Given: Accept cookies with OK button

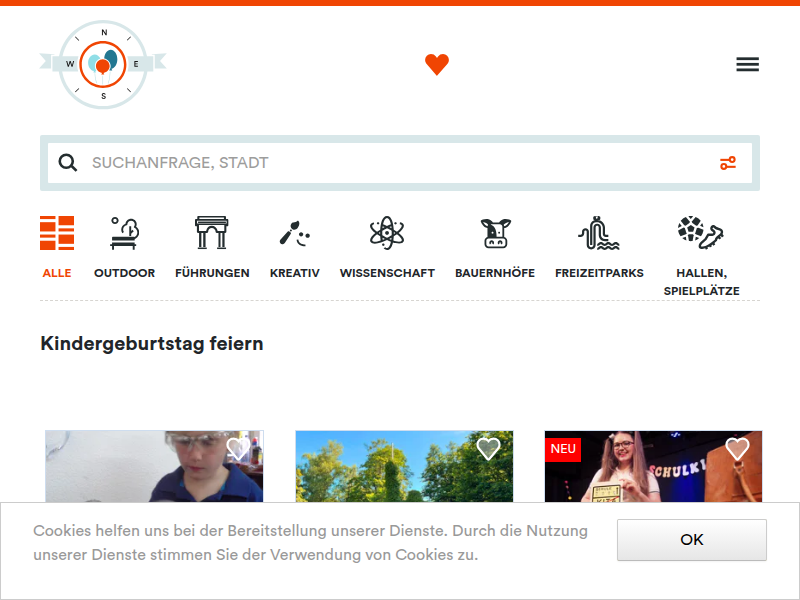Looking at the screenshot, I should coord(692,540).
